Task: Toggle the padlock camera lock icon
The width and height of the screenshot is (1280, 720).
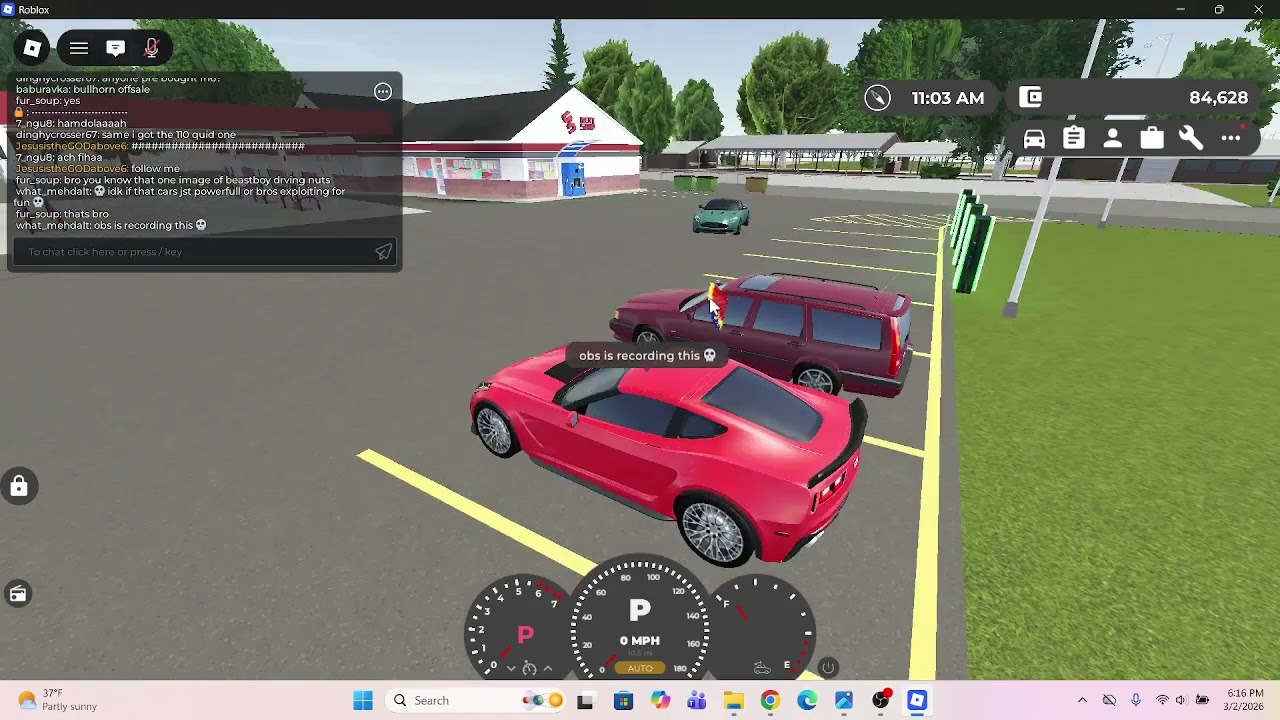Action: coord(19,487)
